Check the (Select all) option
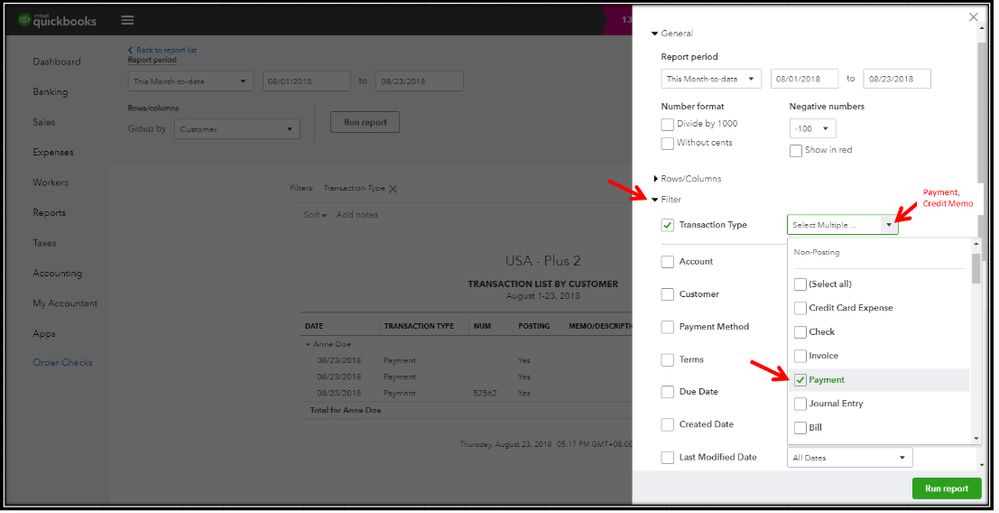999x513 pixels. [x=800, y=284]
